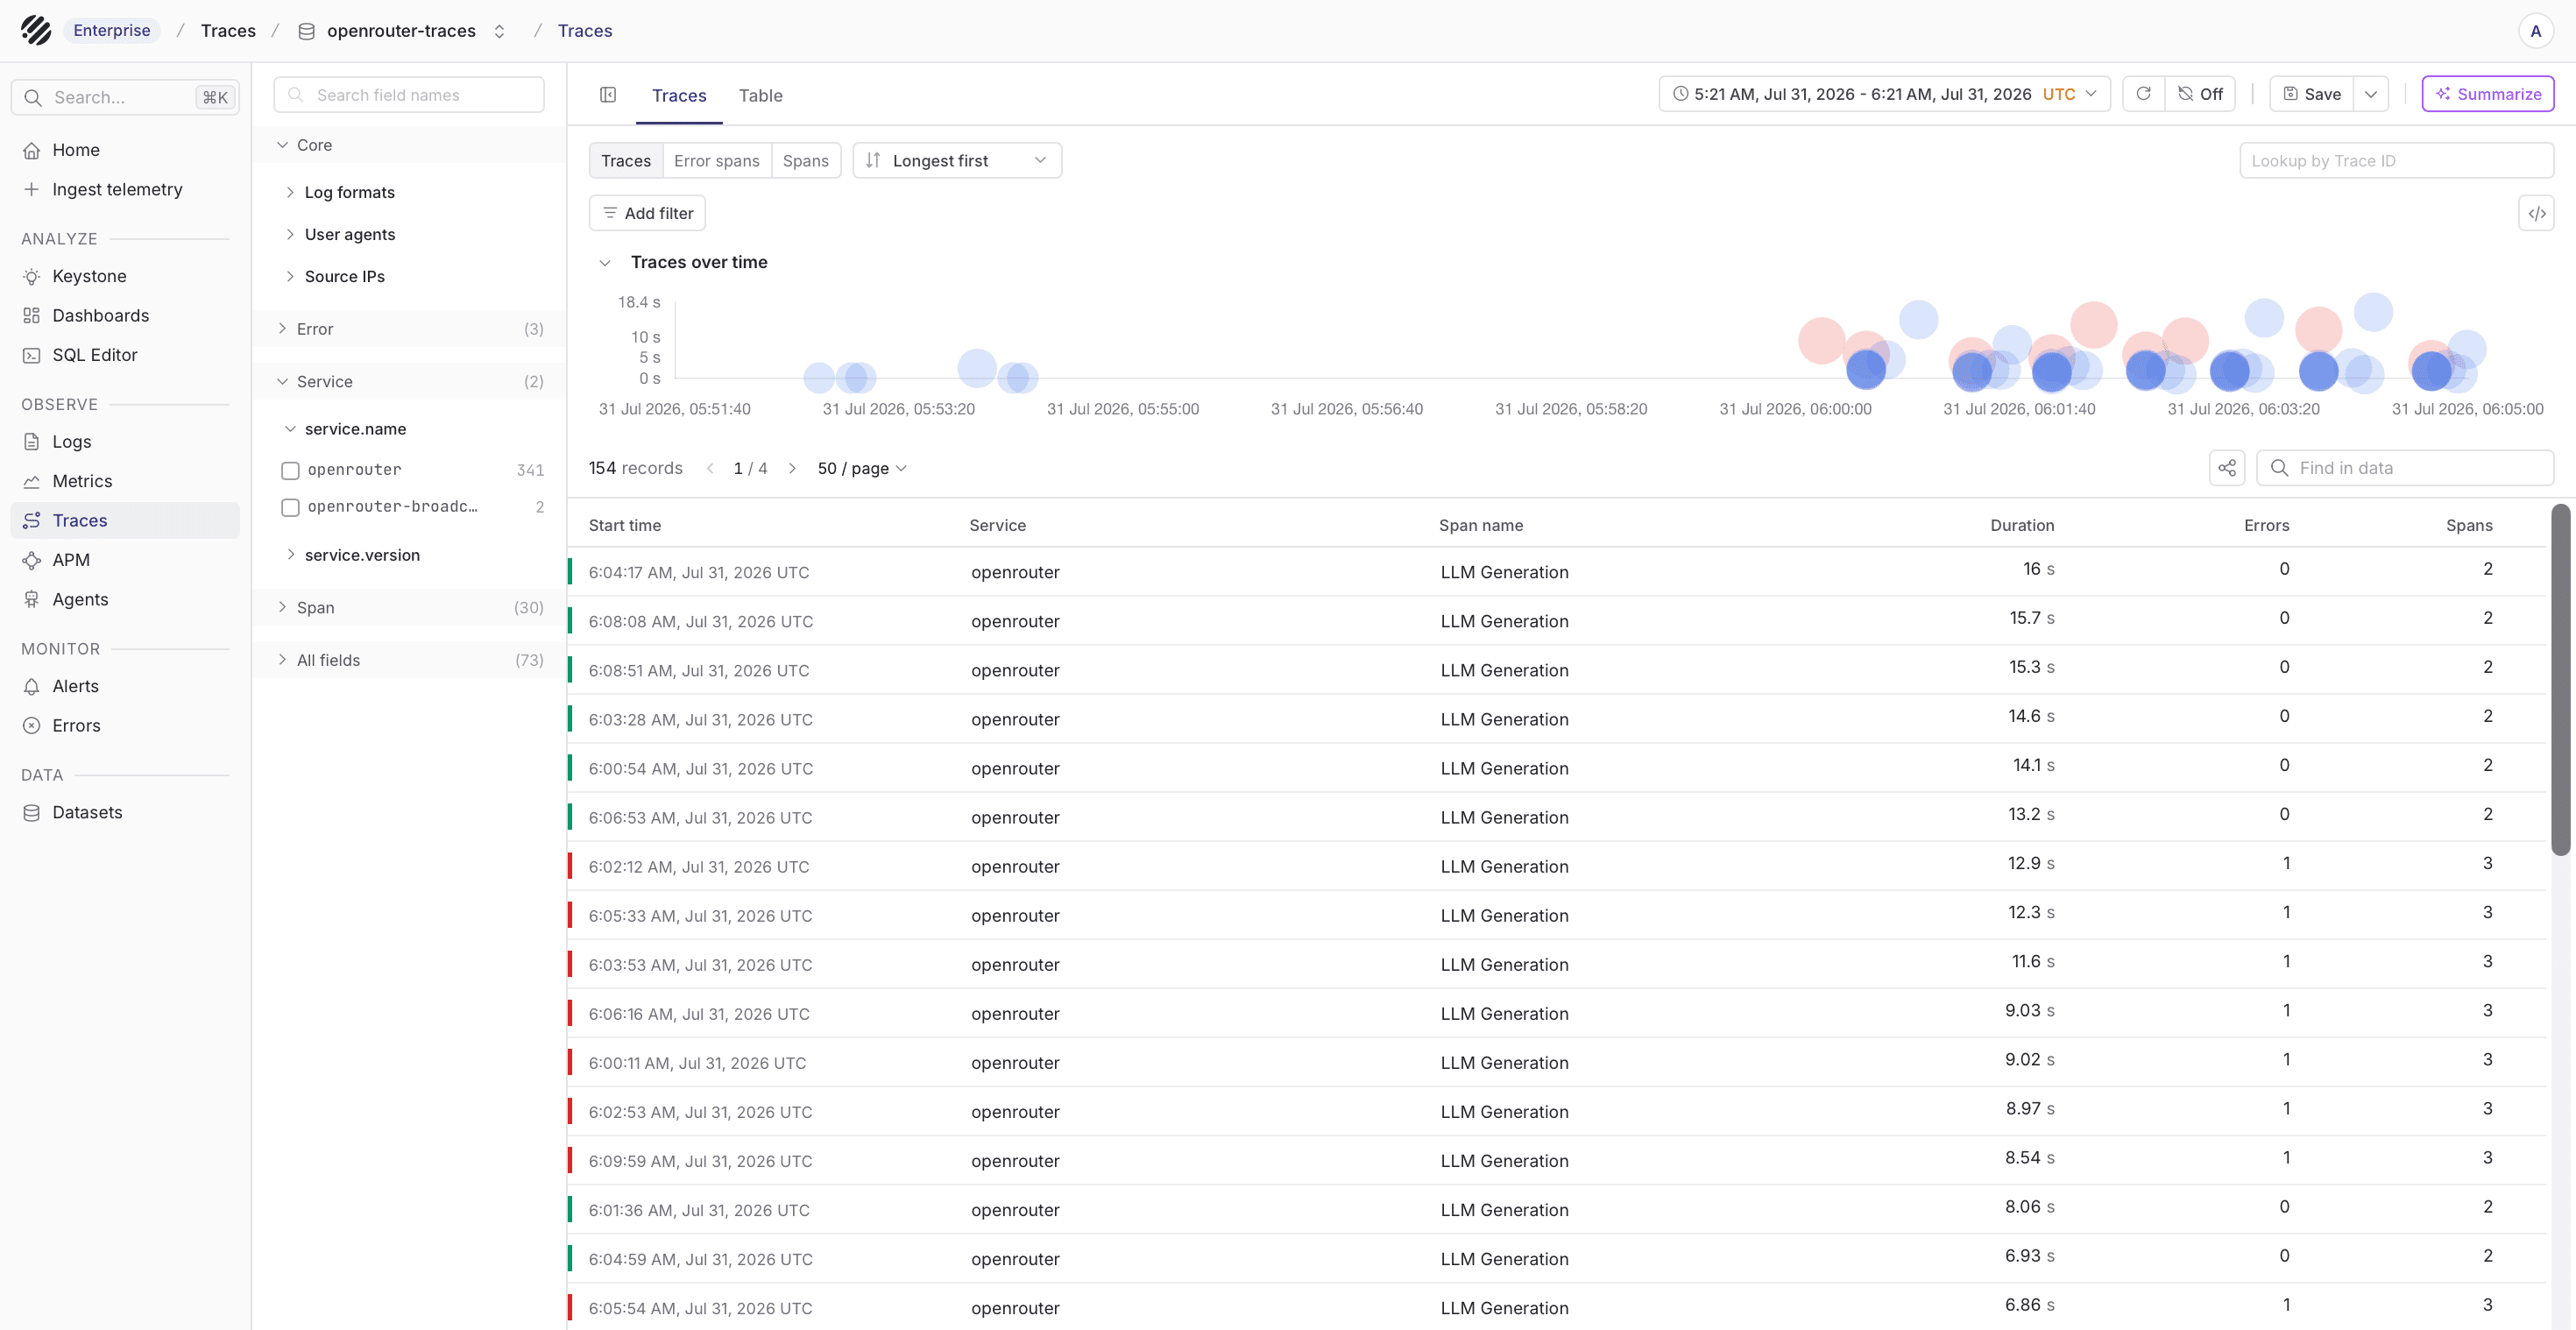Open the Save options arrow

[x=2370, y=94]
